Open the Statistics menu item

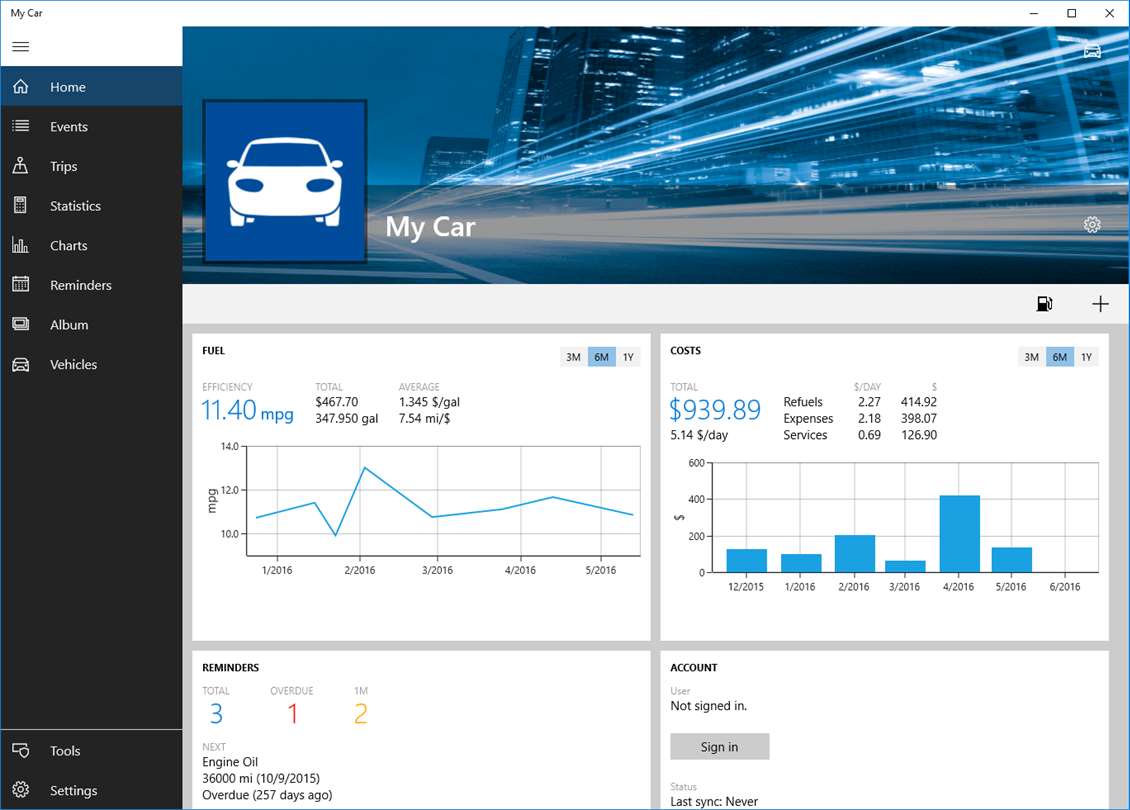pos(92,206)
